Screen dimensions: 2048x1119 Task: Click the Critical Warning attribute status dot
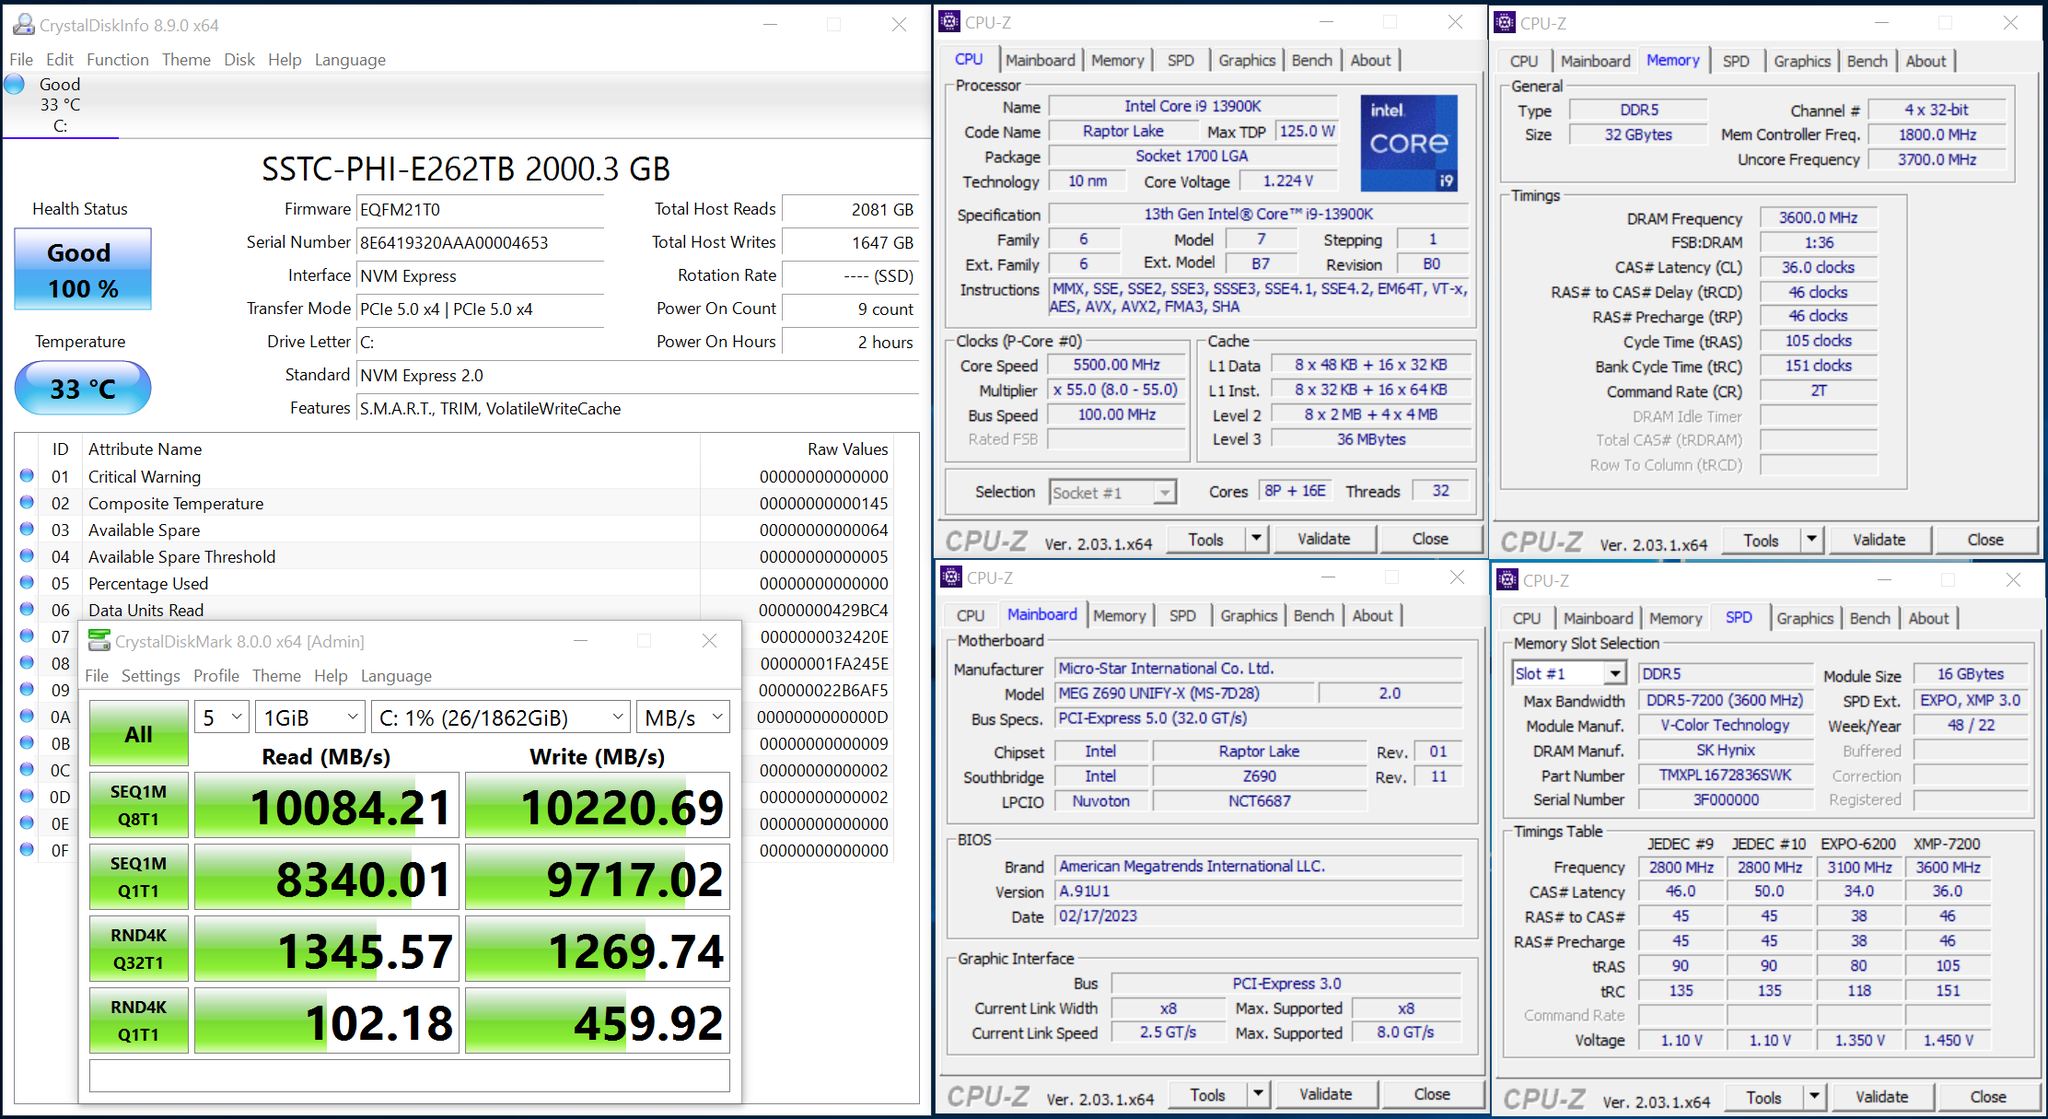pos(27,477)
